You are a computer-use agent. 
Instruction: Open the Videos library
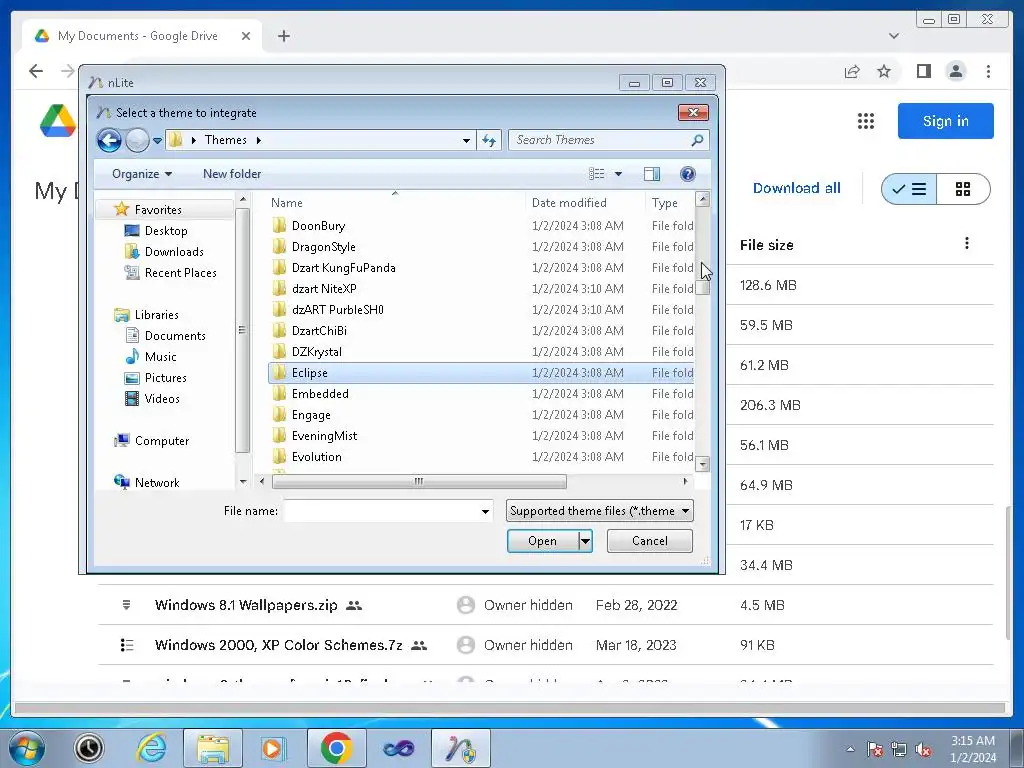coord(161,398)
